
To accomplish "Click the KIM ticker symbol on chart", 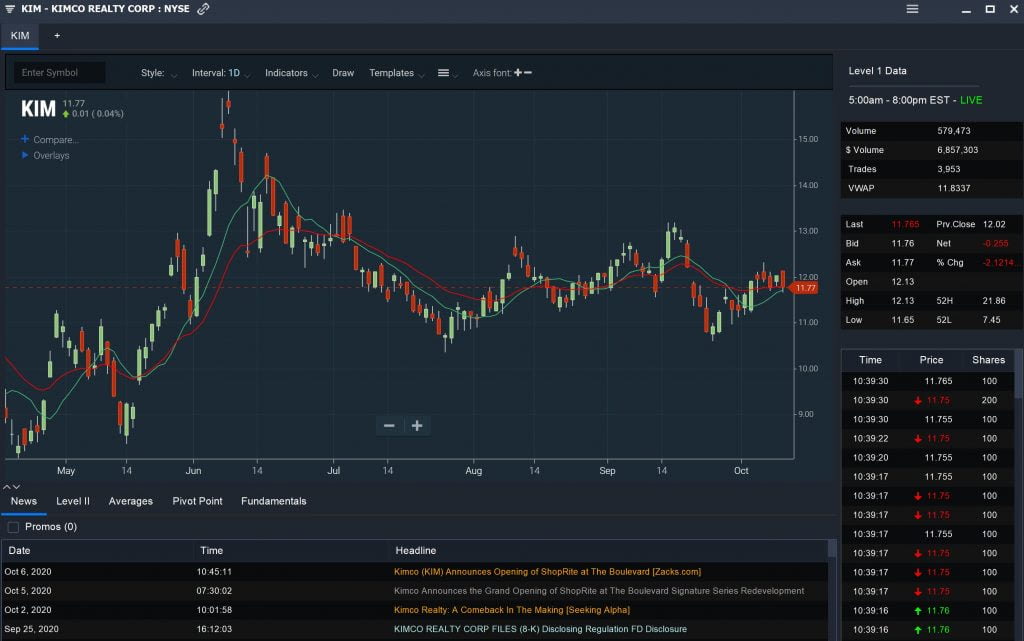I will [38, 108].
